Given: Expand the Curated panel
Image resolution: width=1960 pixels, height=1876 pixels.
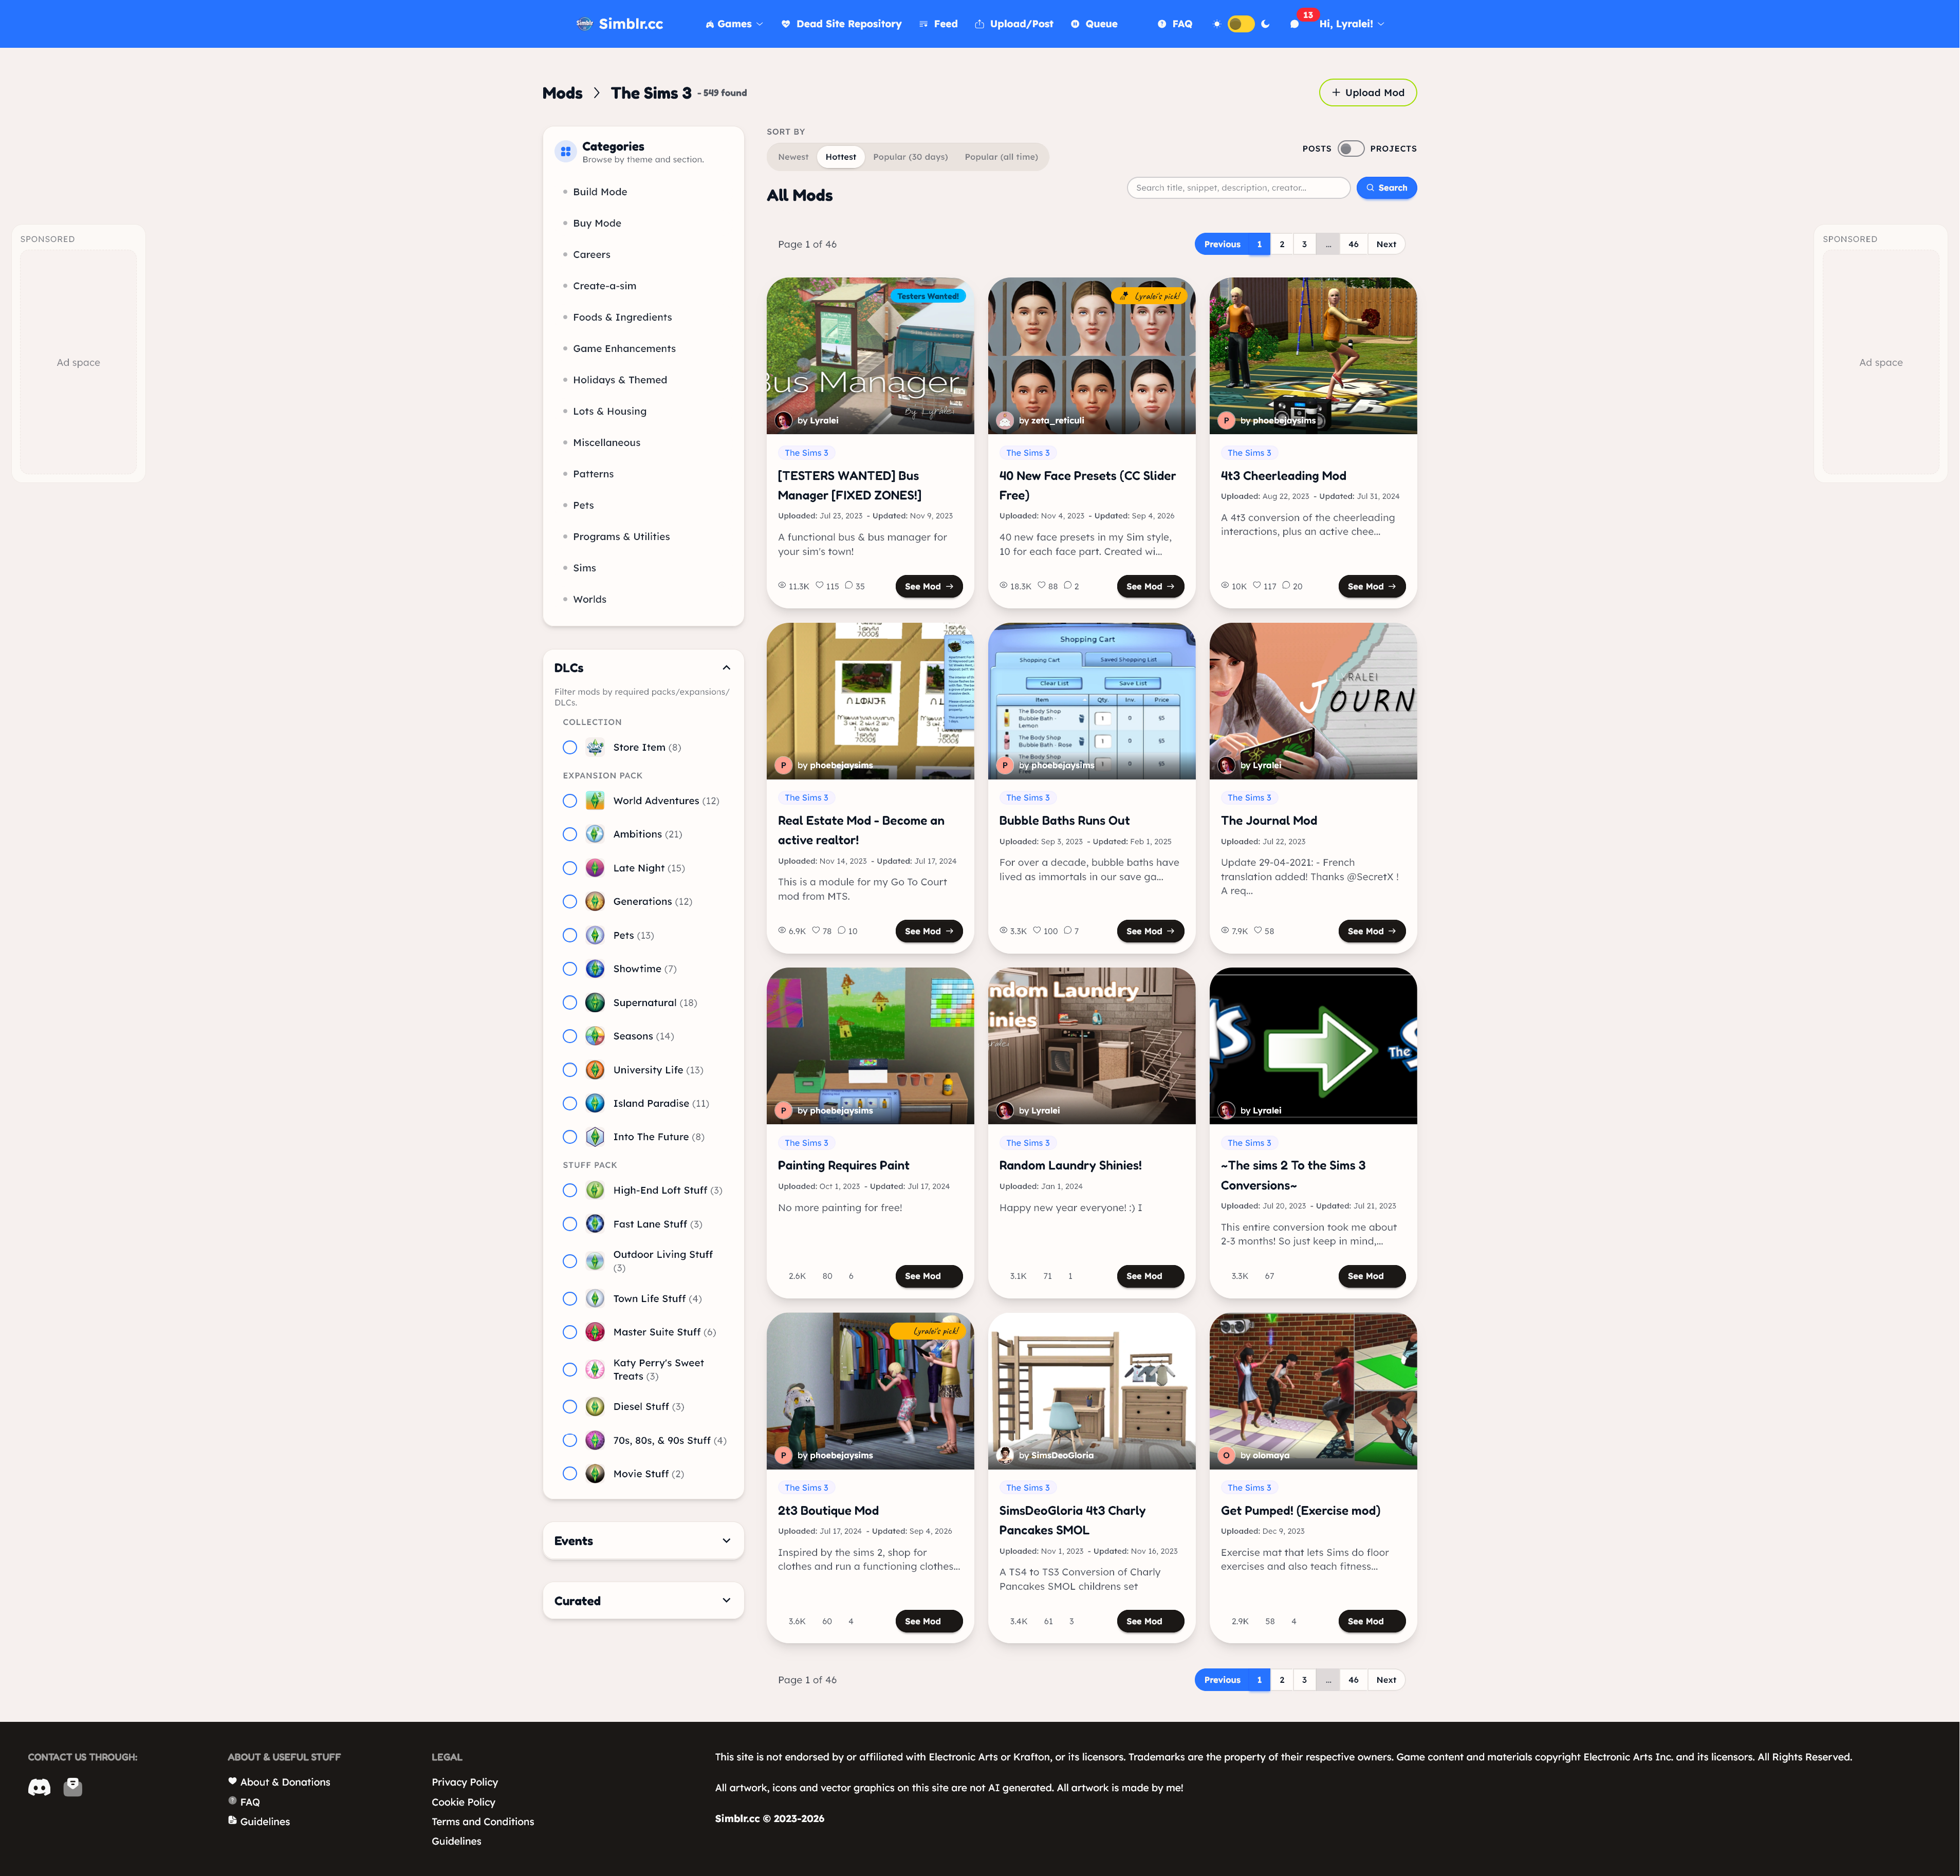Looking at the screenshot, I should coord(643,1601).
